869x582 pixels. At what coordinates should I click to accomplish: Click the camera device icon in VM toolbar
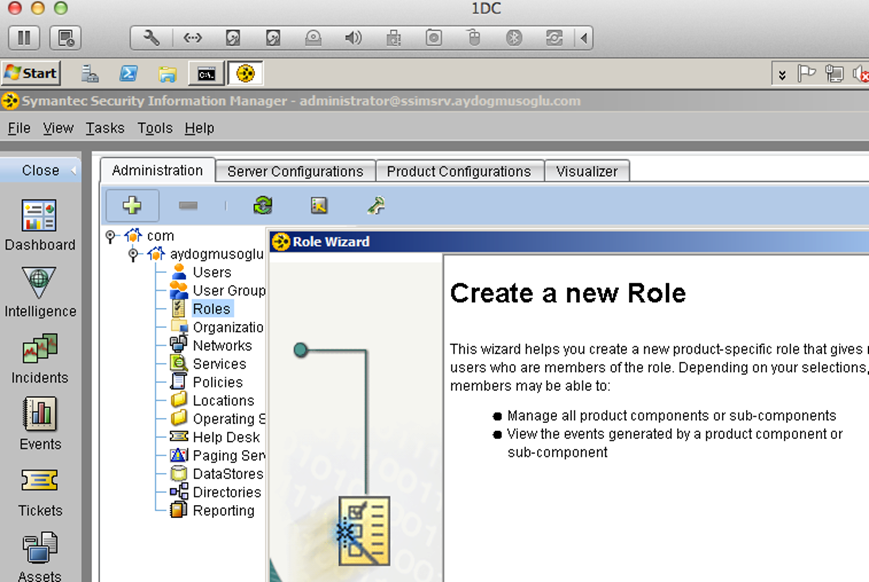[433, 38]
